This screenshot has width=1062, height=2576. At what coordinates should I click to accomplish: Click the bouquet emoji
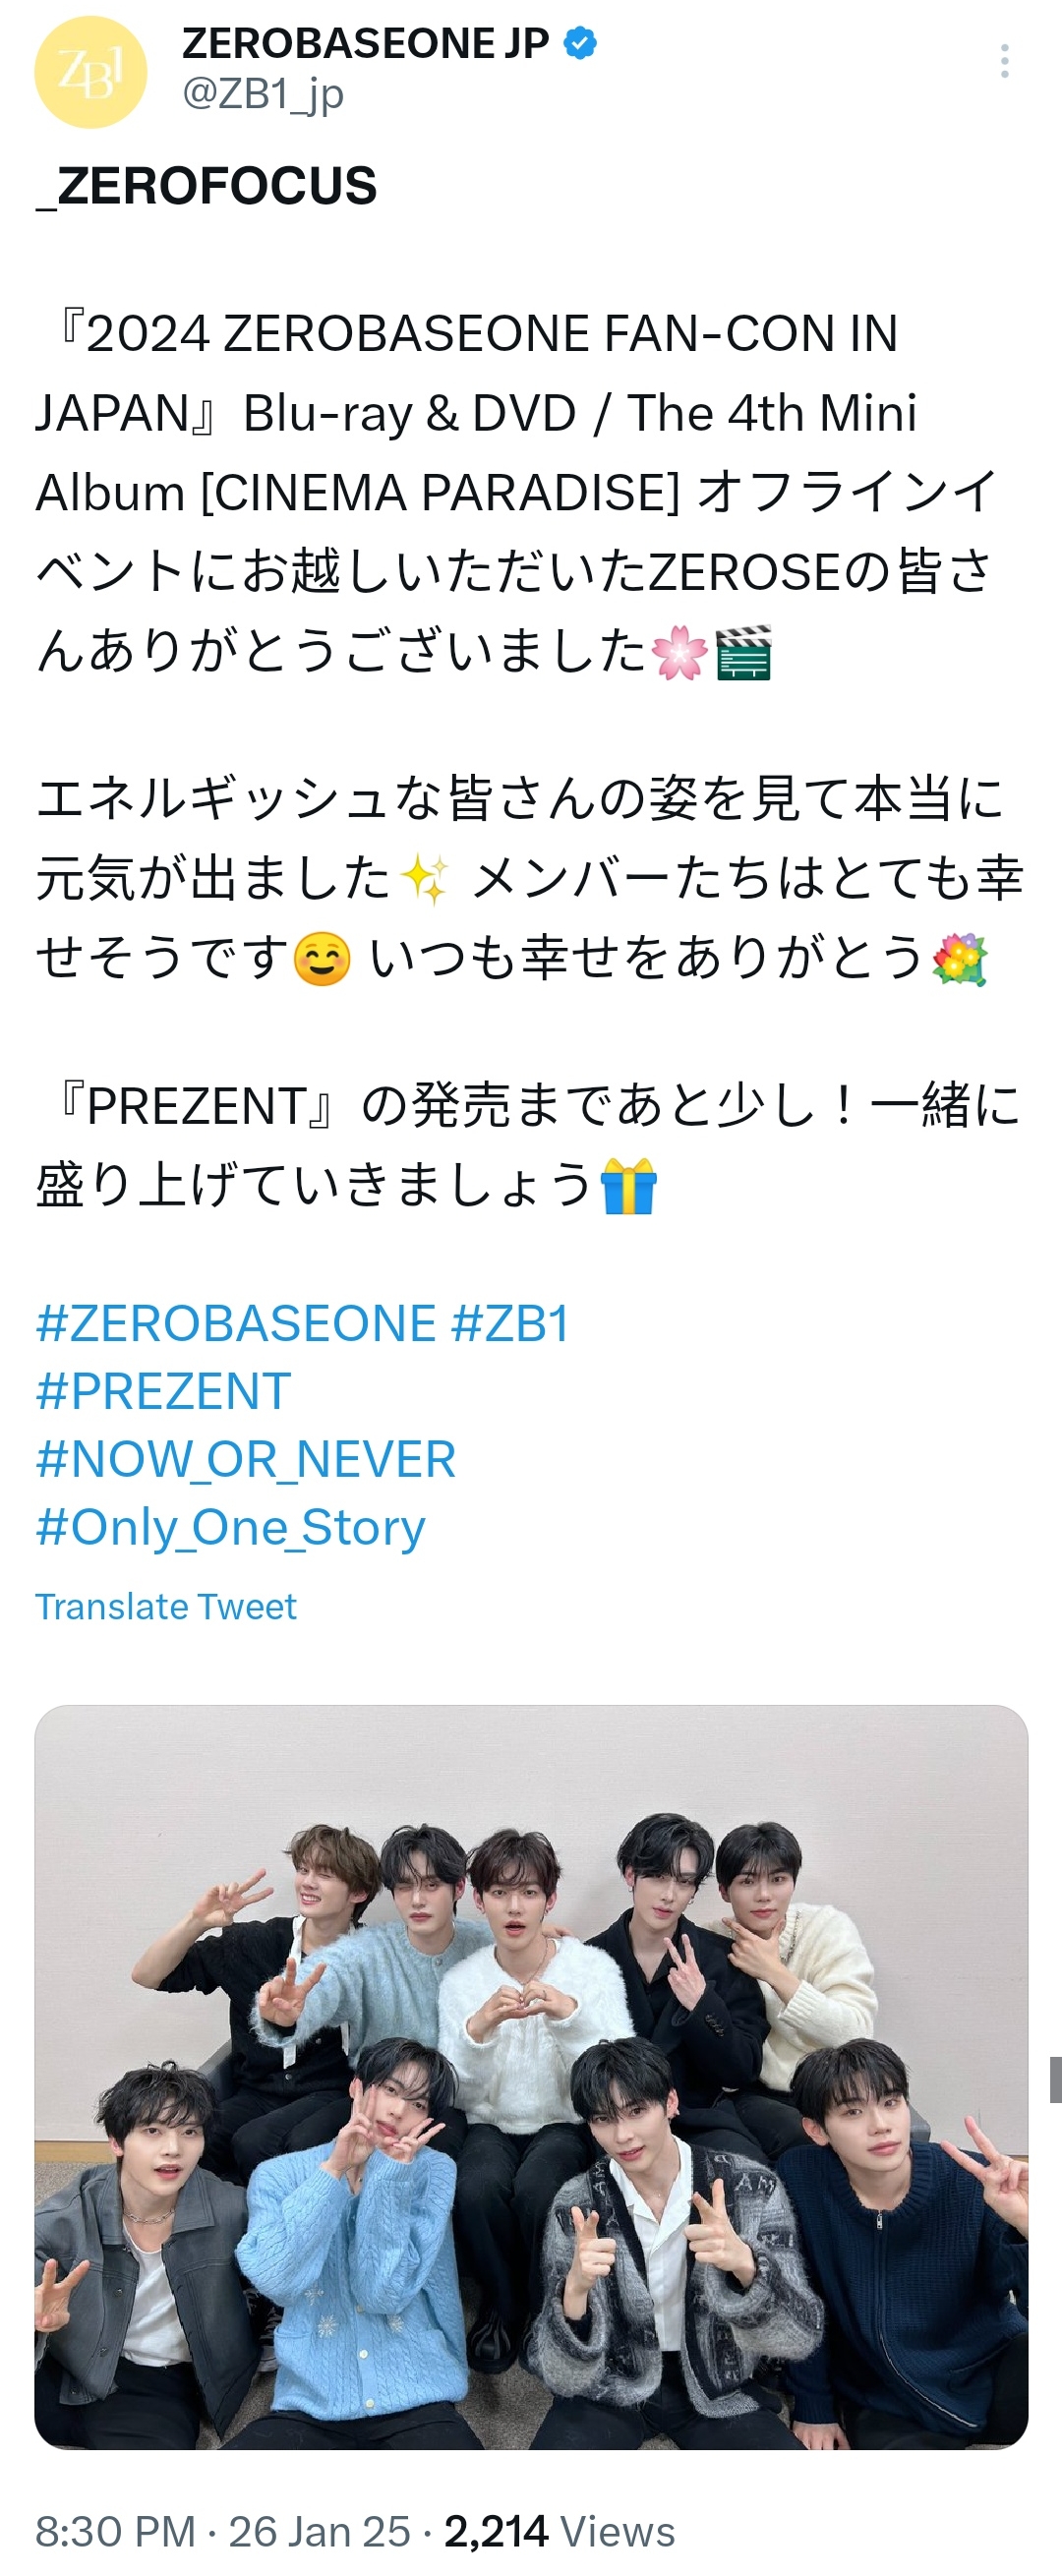click(960, 958)
